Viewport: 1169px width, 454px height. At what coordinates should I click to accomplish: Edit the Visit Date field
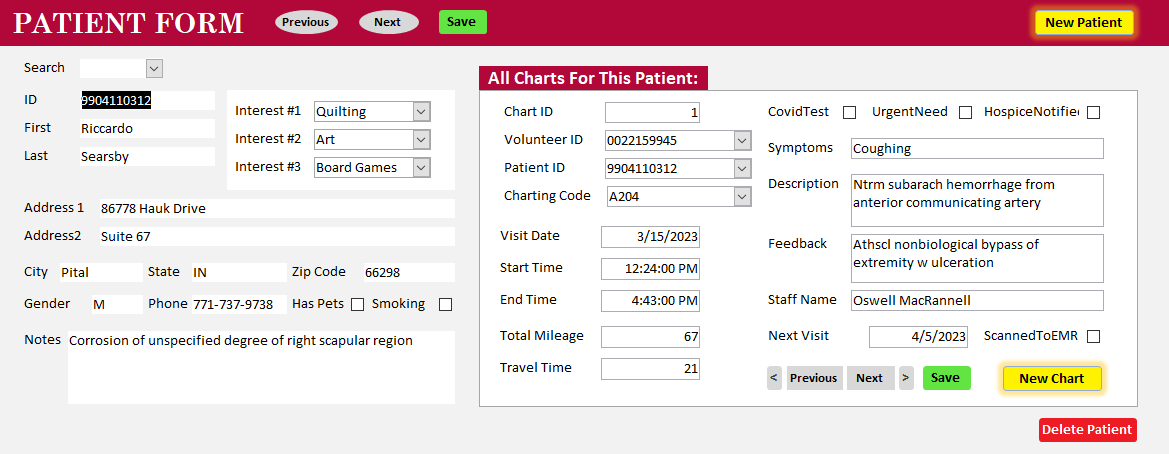point(650,237)
